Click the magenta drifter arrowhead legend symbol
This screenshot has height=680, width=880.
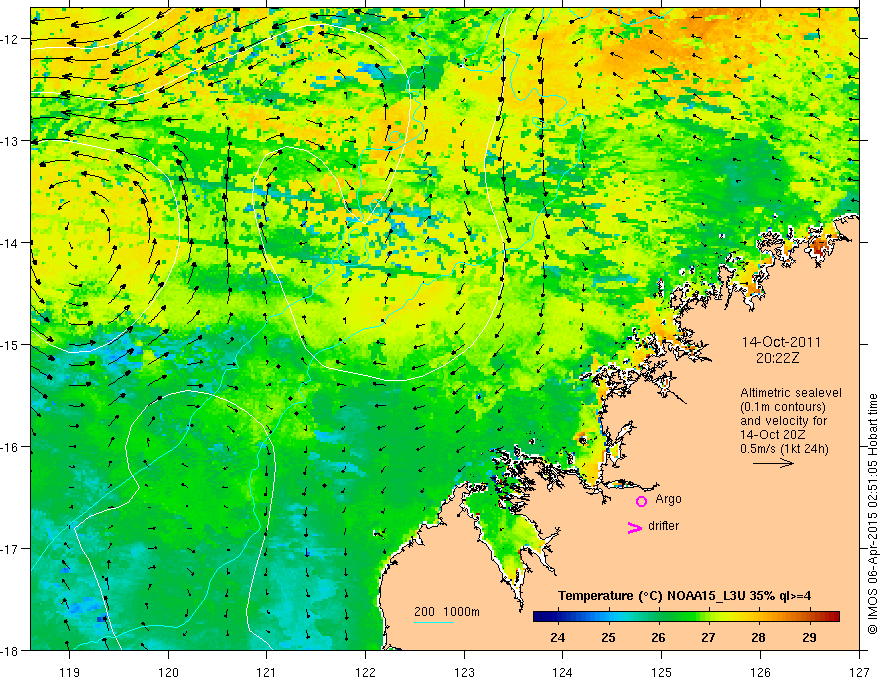[x=634, y=528]
